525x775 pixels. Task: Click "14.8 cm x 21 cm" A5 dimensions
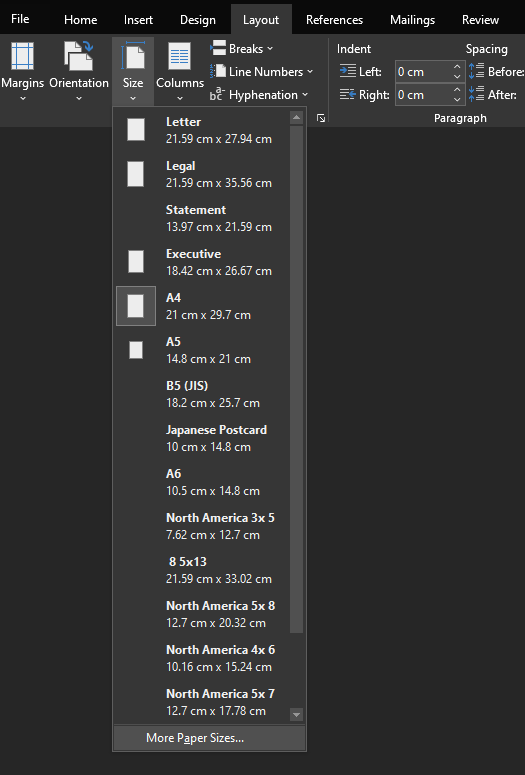(208, 359)
